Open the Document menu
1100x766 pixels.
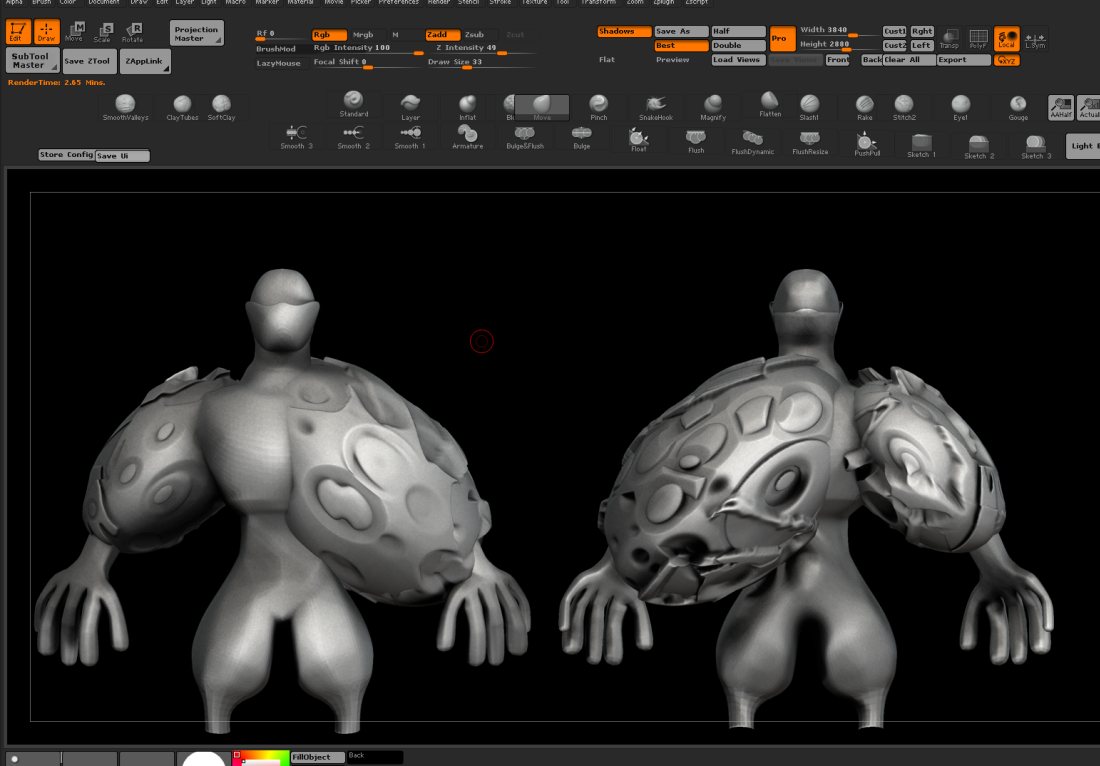click(x=104, y=3)
